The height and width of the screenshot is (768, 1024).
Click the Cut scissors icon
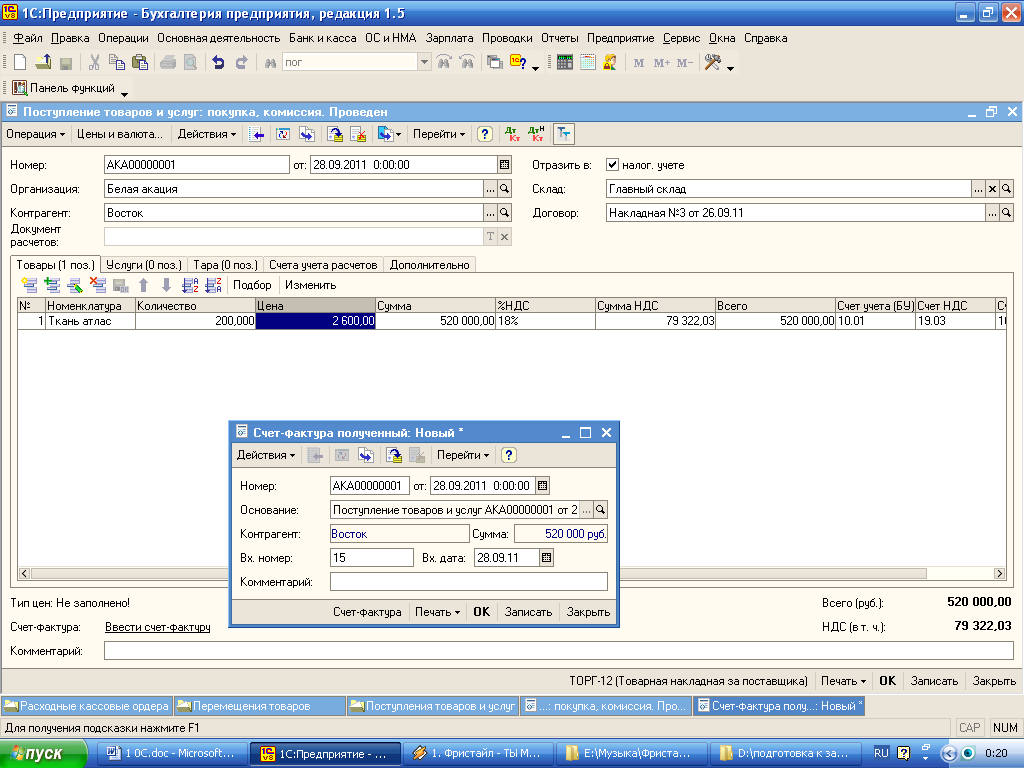point(94,62)
